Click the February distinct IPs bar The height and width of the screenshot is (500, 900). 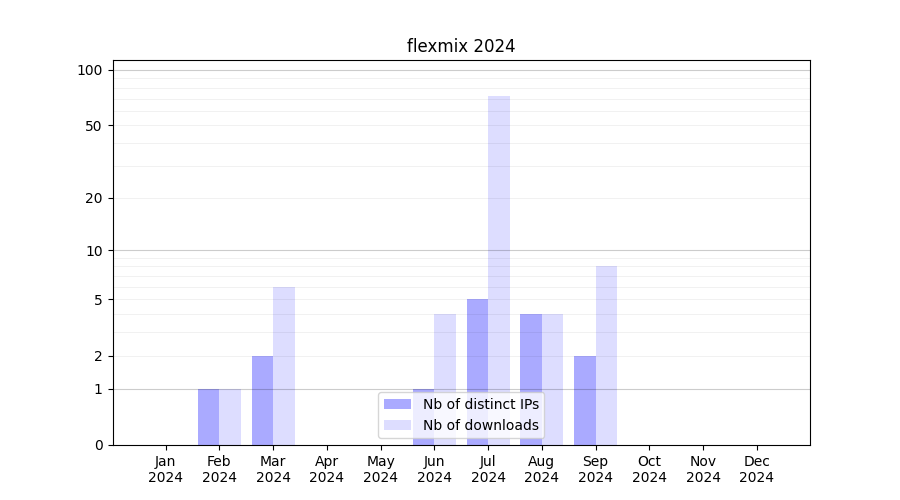[x=208, y=417]
